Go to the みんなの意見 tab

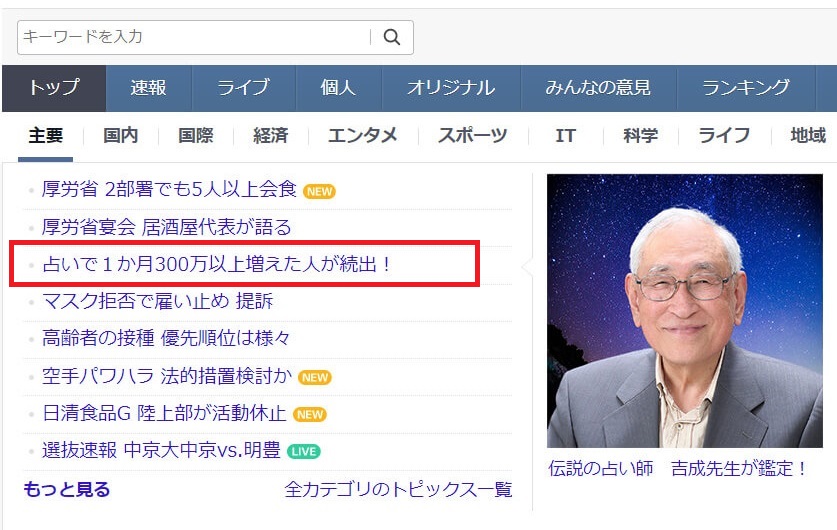tap(598, 87)
